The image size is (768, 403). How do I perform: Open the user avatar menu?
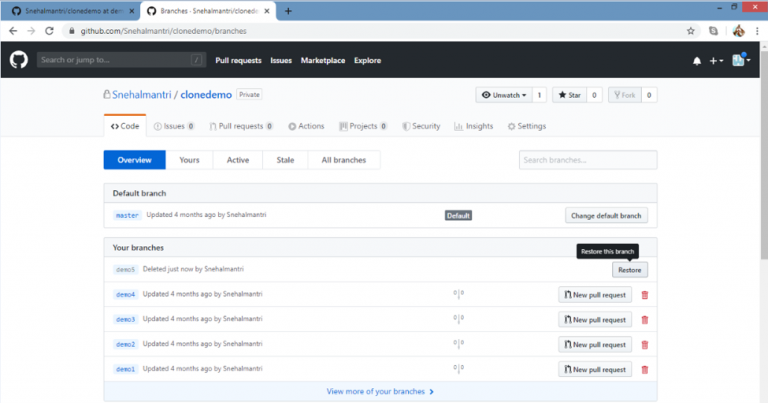pyautogui.click(x=740, y=61)
